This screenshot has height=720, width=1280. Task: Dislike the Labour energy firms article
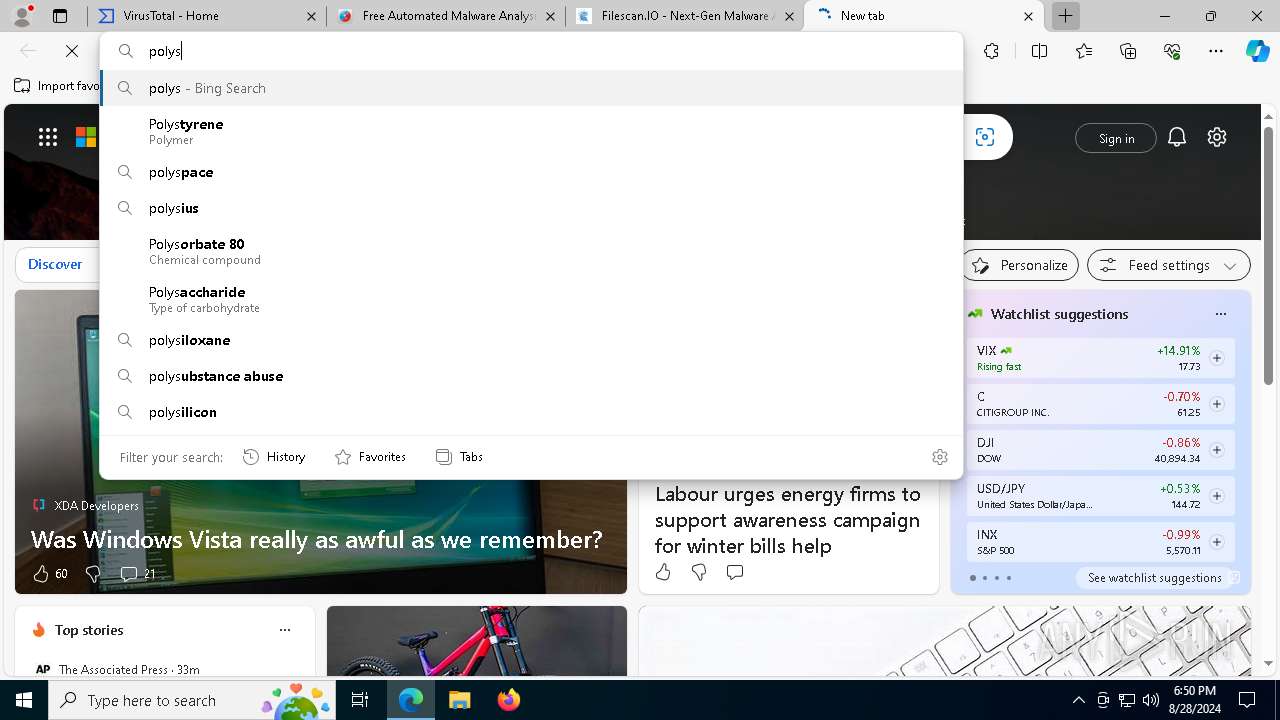click(x=699, y=572)
